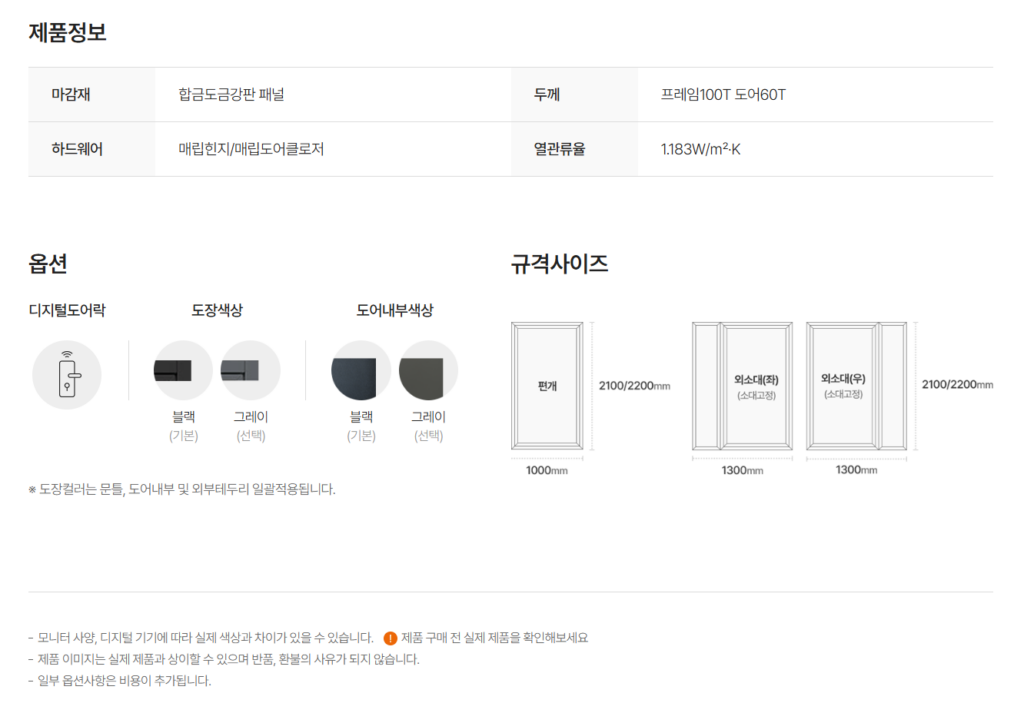The height and width of the screenshot is (713, 1024).
Task: Click the 1000mm width label
Action: [546, 470]
